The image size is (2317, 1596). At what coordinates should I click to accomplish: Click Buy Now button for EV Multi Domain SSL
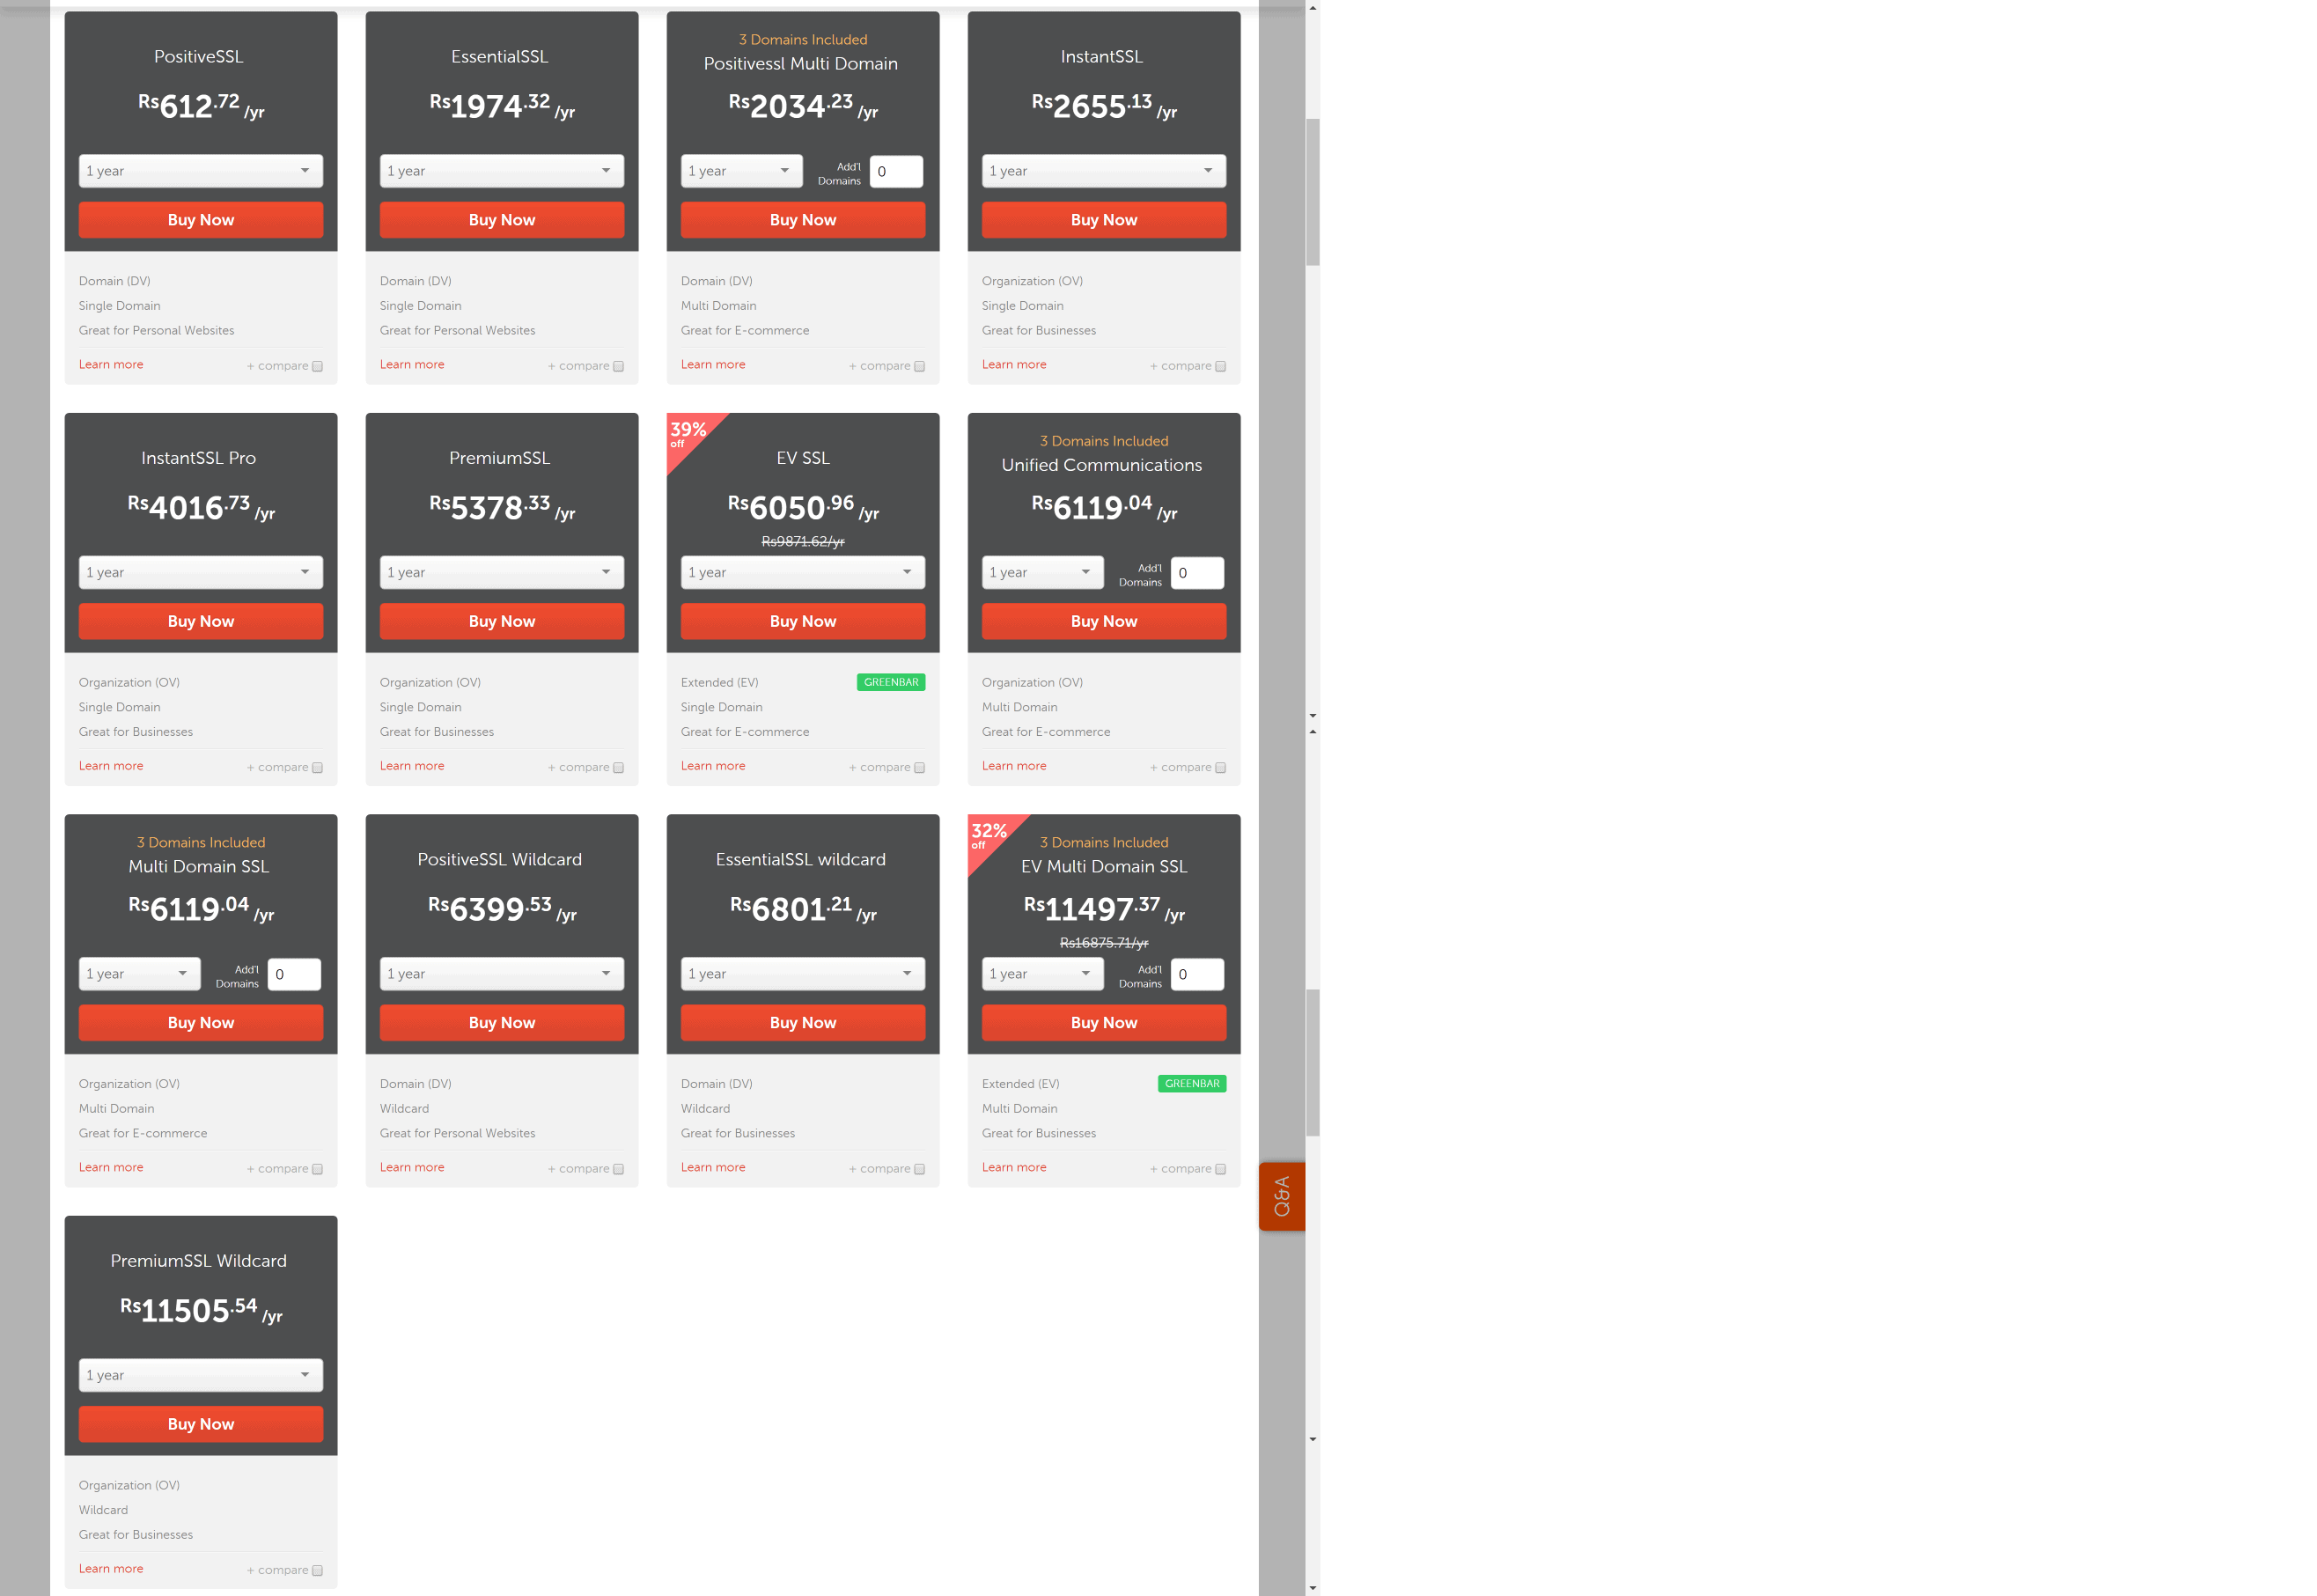click(1102, 1022)
